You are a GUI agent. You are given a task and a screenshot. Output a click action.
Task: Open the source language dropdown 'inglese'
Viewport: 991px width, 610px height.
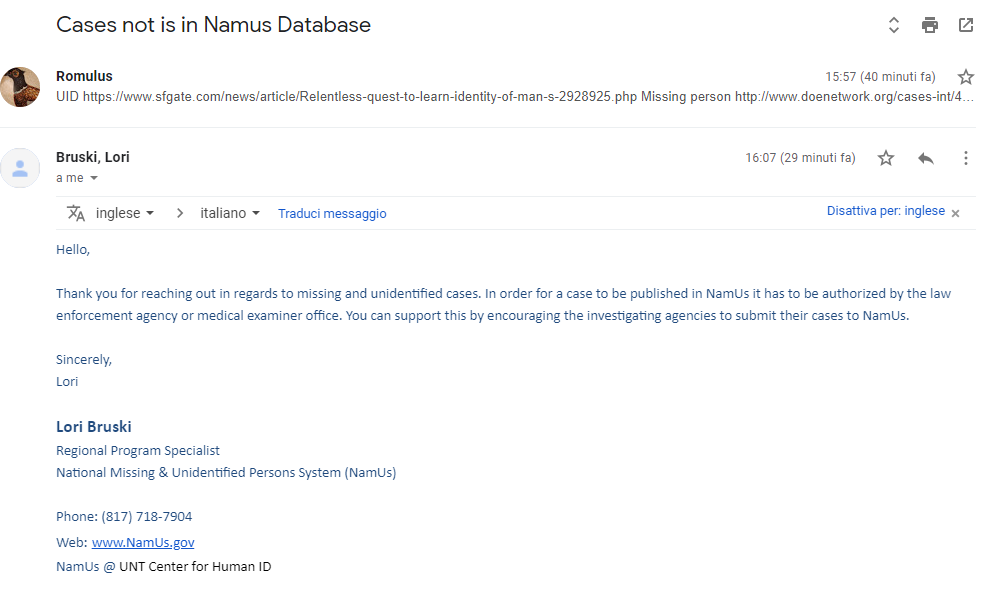(125, 213)
